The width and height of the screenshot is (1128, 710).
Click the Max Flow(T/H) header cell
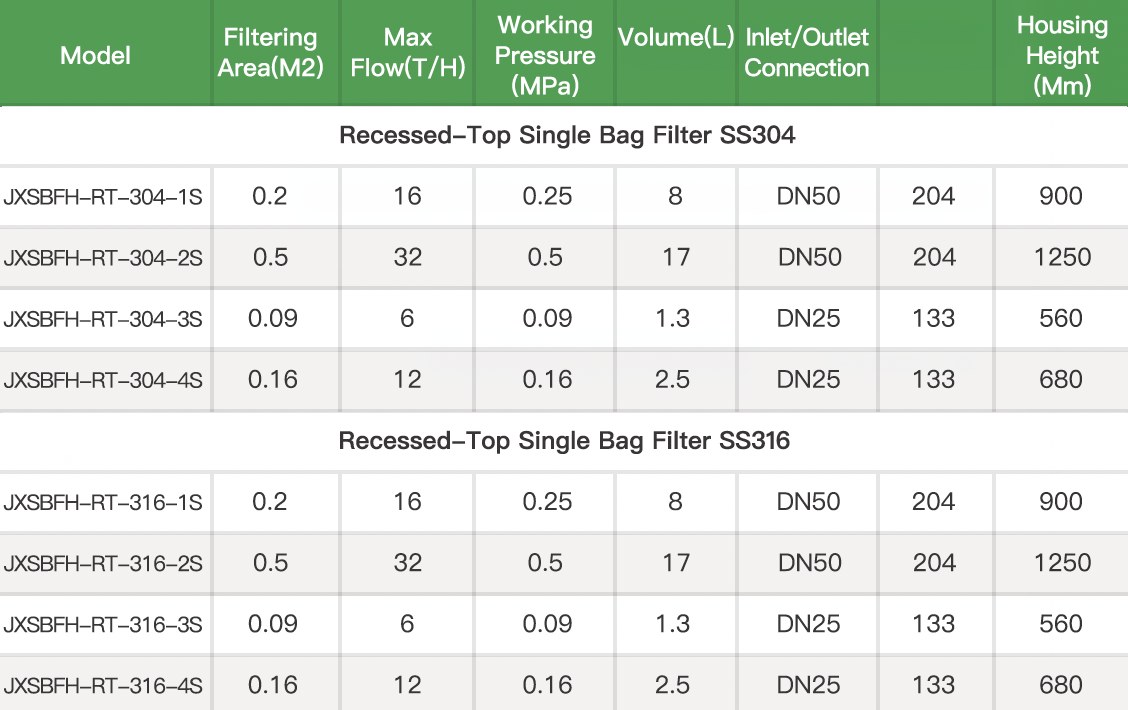pos(408,53)
